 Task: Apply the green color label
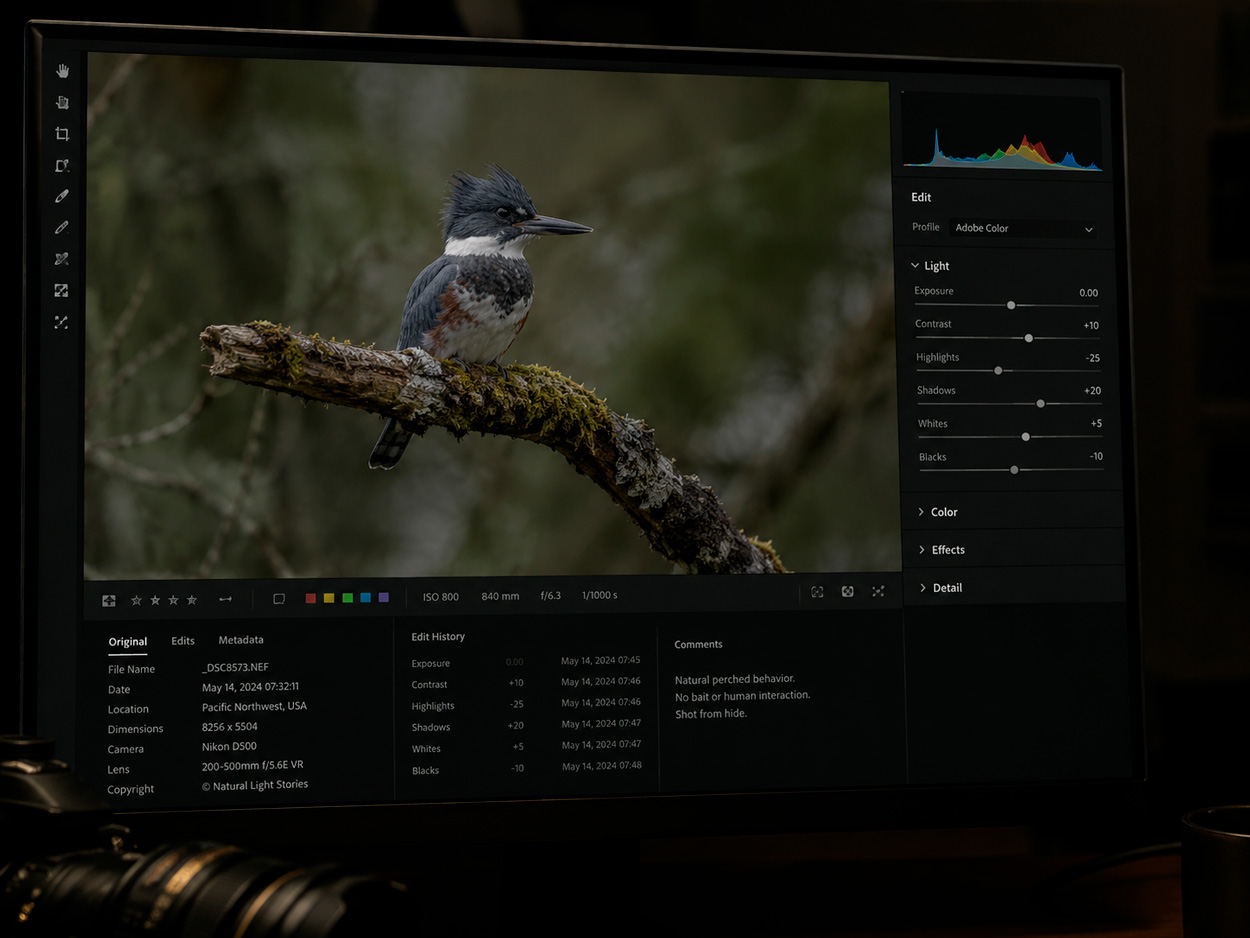tap(347, 598)
